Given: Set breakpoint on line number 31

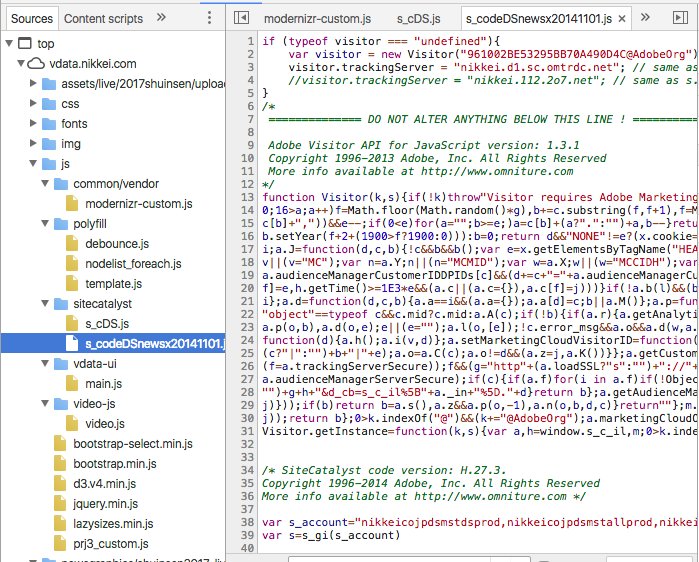Looking at the screenshot, I should pyautogui.click(x=247, y=431).
